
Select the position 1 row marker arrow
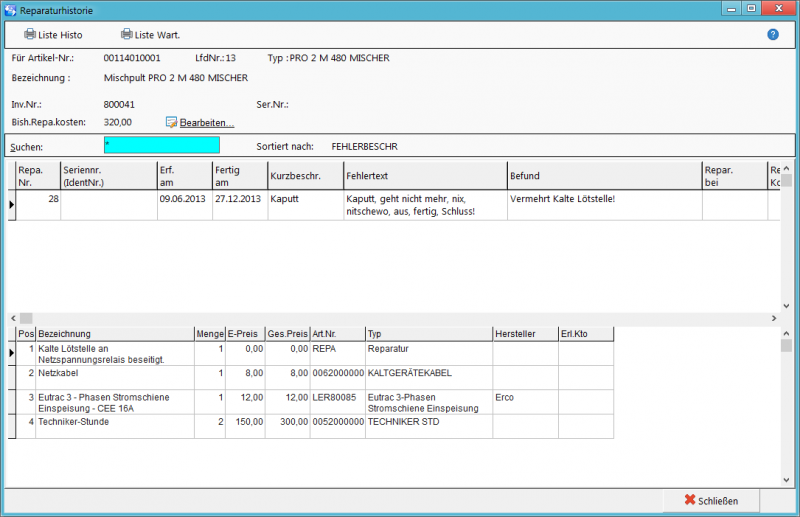pos(11,353)
